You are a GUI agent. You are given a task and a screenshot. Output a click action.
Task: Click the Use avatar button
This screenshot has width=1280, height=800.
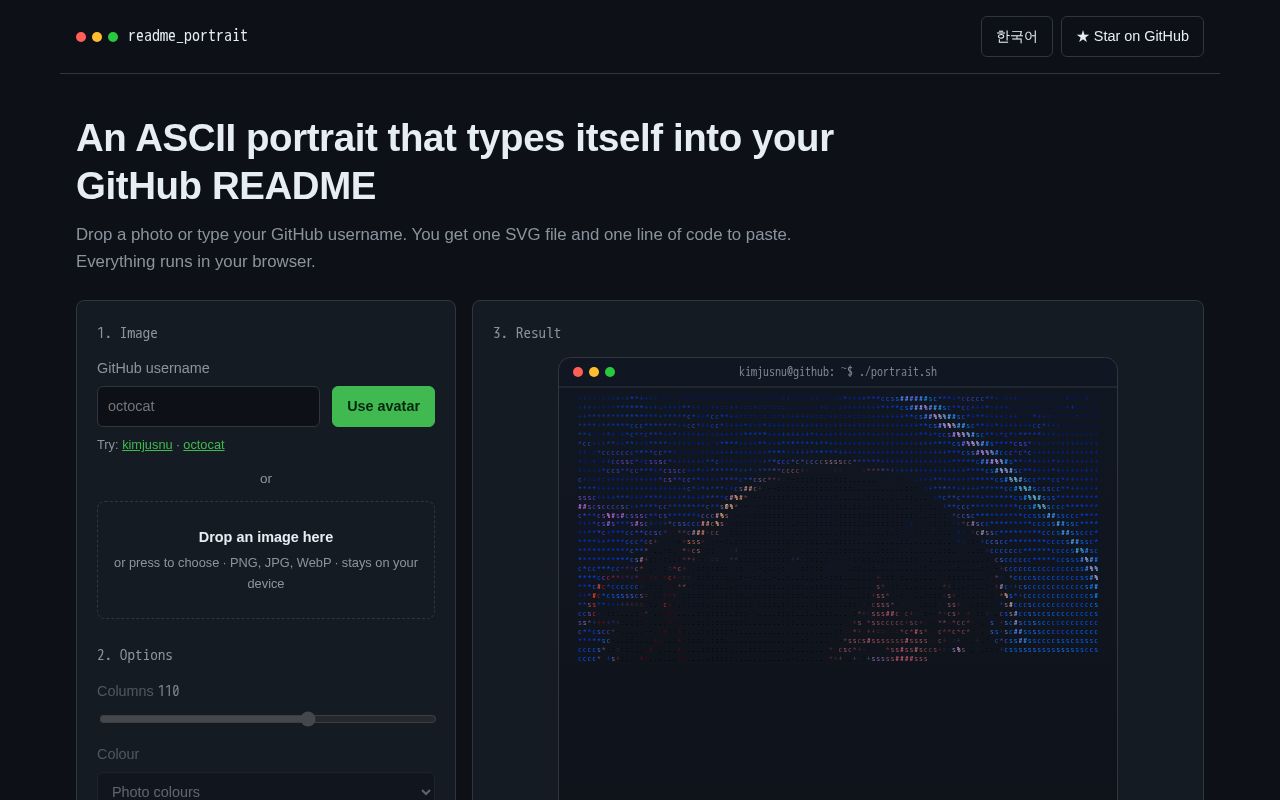coord(383,406)
